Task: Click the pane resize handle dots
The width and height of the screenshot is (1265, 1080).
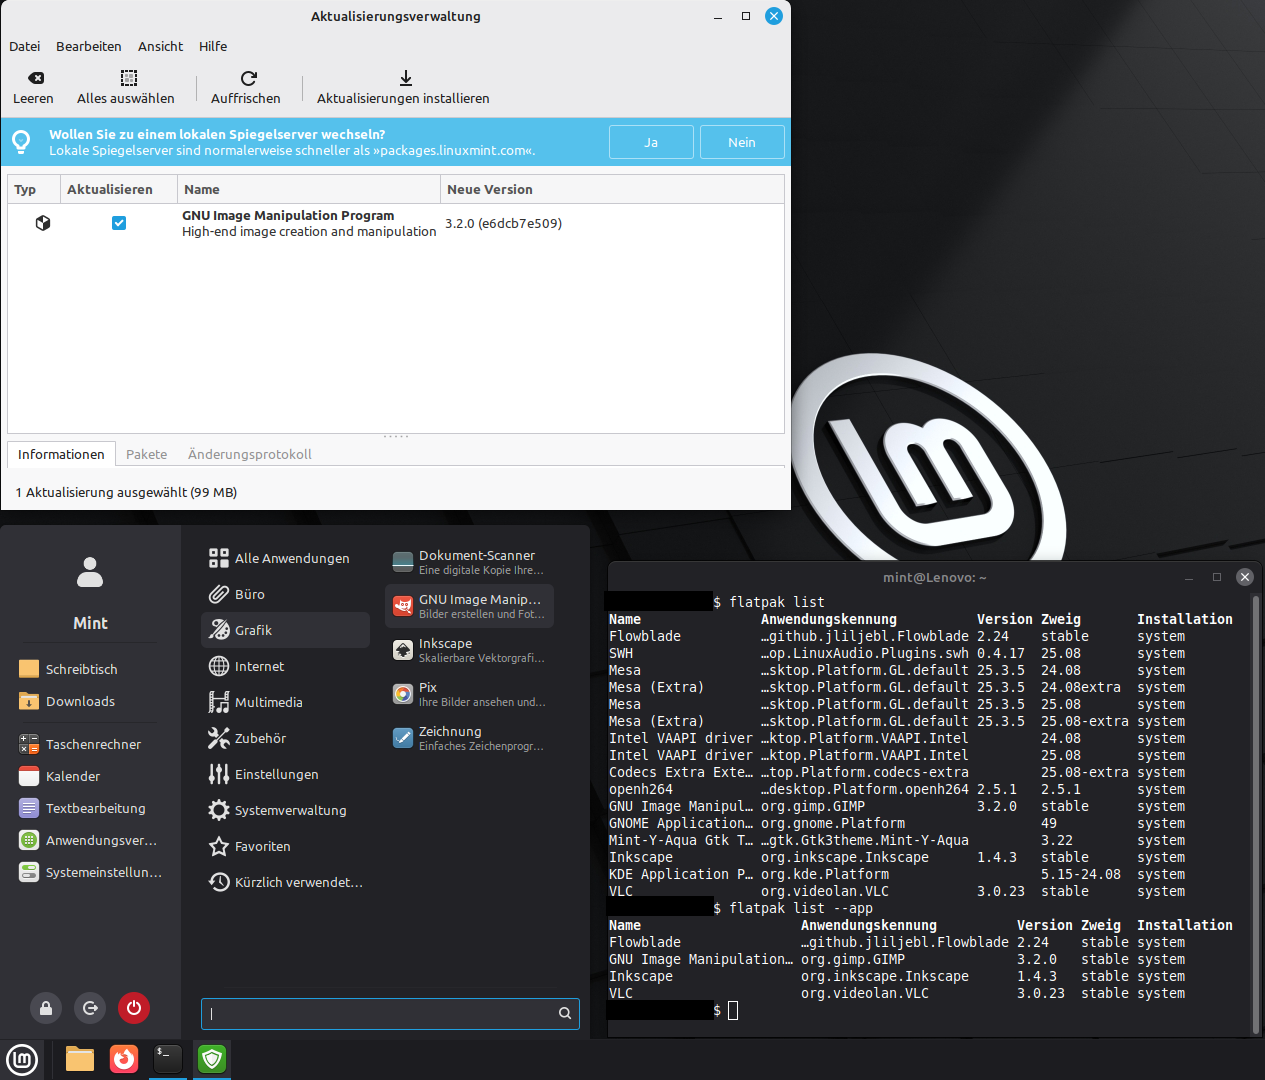Action: 396,436
